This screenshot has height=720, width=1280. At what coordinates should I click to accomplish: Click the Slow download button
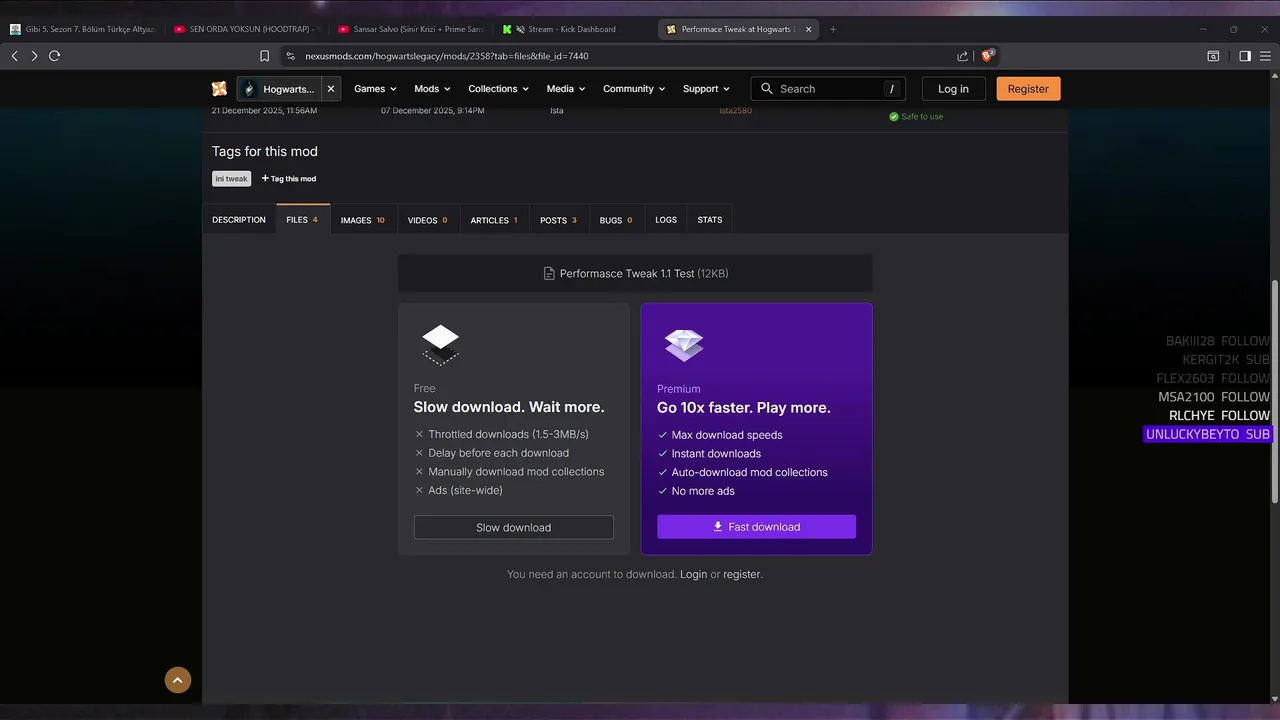[514, 527]
